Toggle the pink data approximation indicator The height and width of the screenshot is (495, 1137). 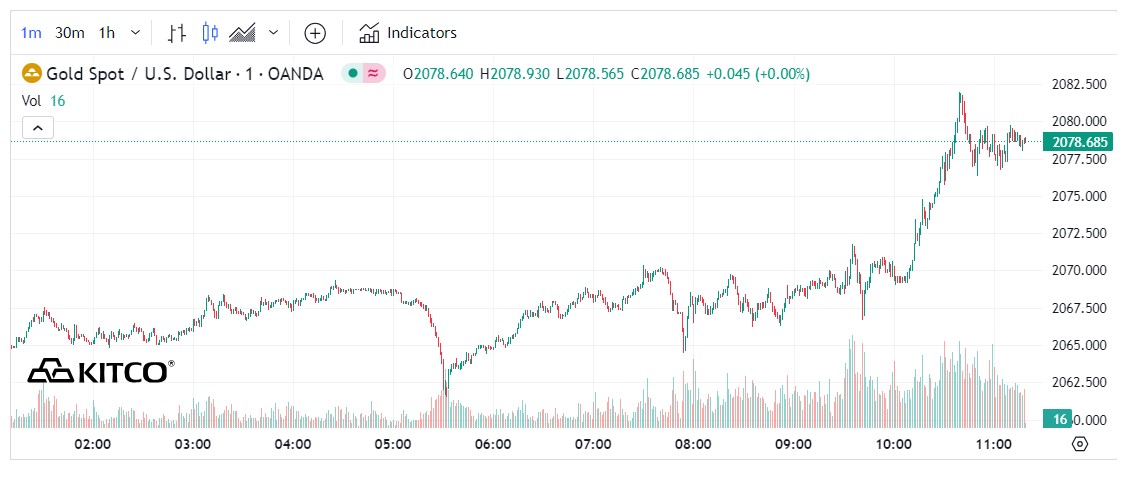click(373, 74)
